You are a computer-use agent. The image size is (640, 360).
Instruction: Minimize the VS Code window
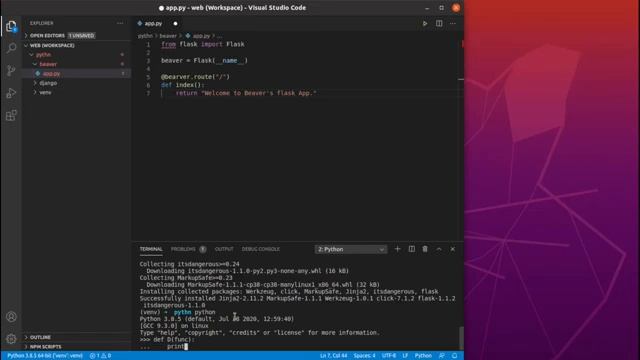[427, 8]
